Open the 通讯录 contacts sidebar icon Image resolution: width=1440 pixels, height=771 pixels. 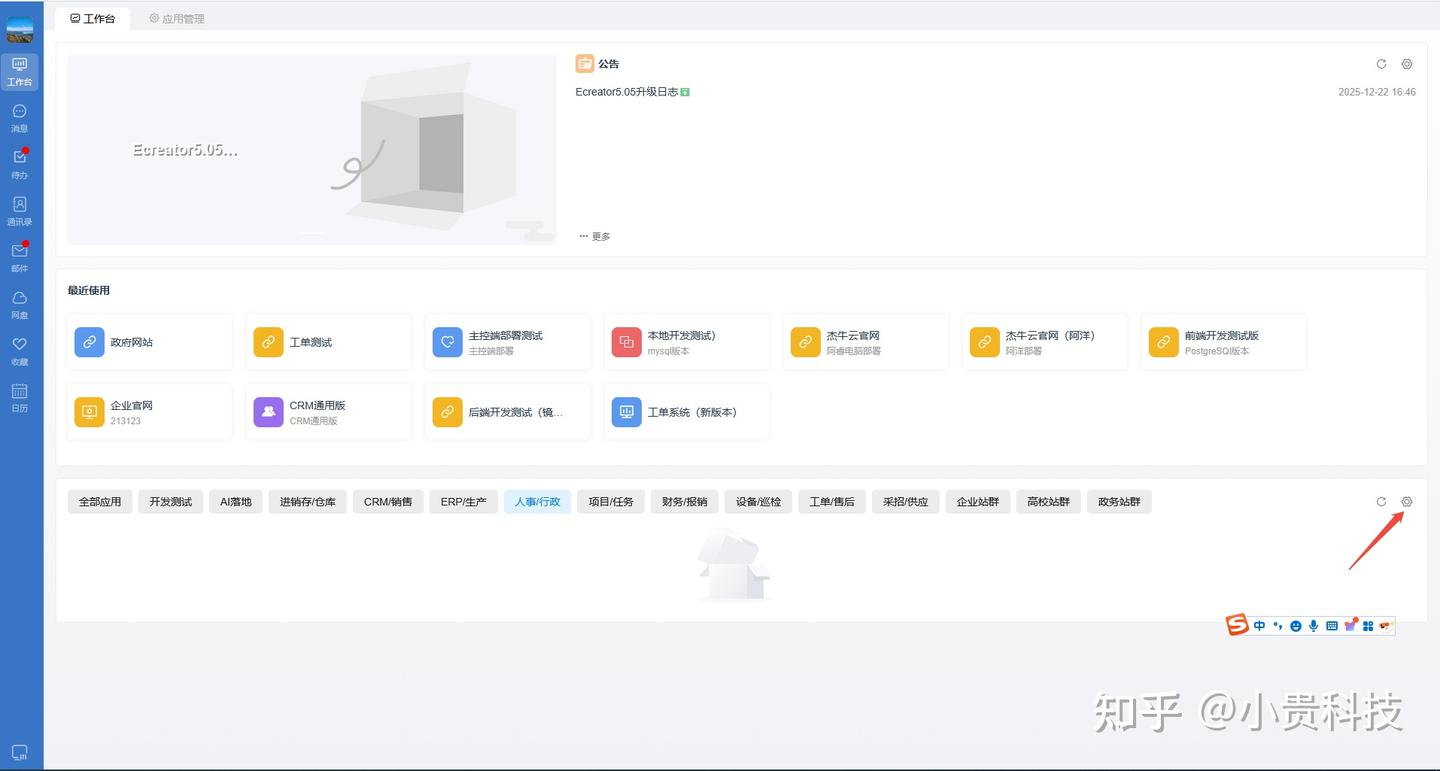pos(19,211)
